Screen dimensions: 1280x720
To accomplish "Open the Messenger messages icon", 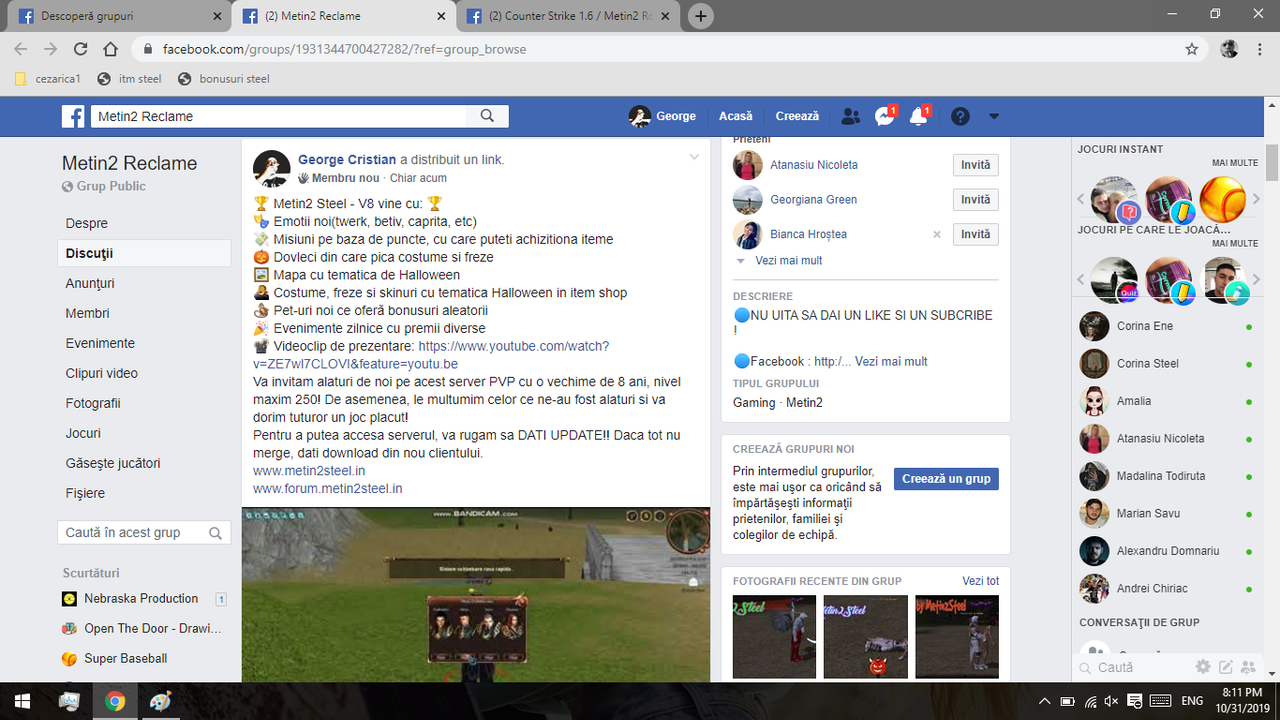I will point(884,116).
